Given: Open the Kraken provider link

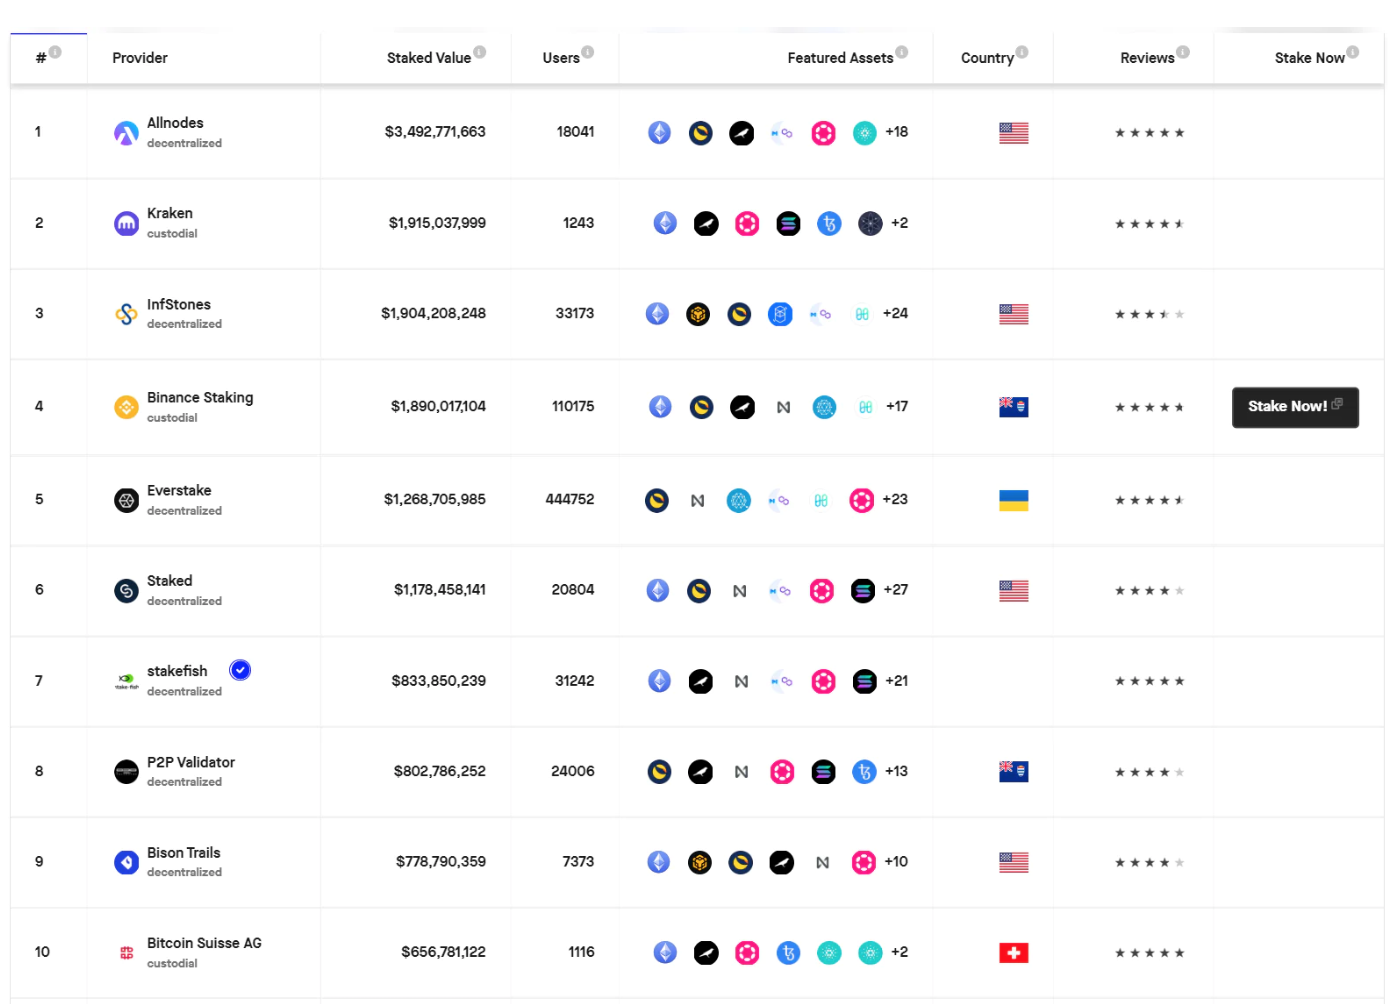Looking at the screenshot, I should pos(170,213).
